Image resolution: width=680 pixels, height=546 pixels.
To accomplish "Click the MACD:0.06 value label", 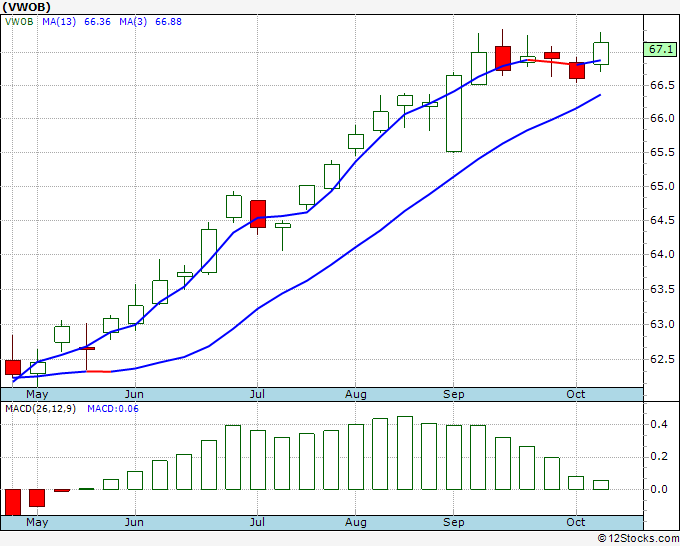I will 113,409.
